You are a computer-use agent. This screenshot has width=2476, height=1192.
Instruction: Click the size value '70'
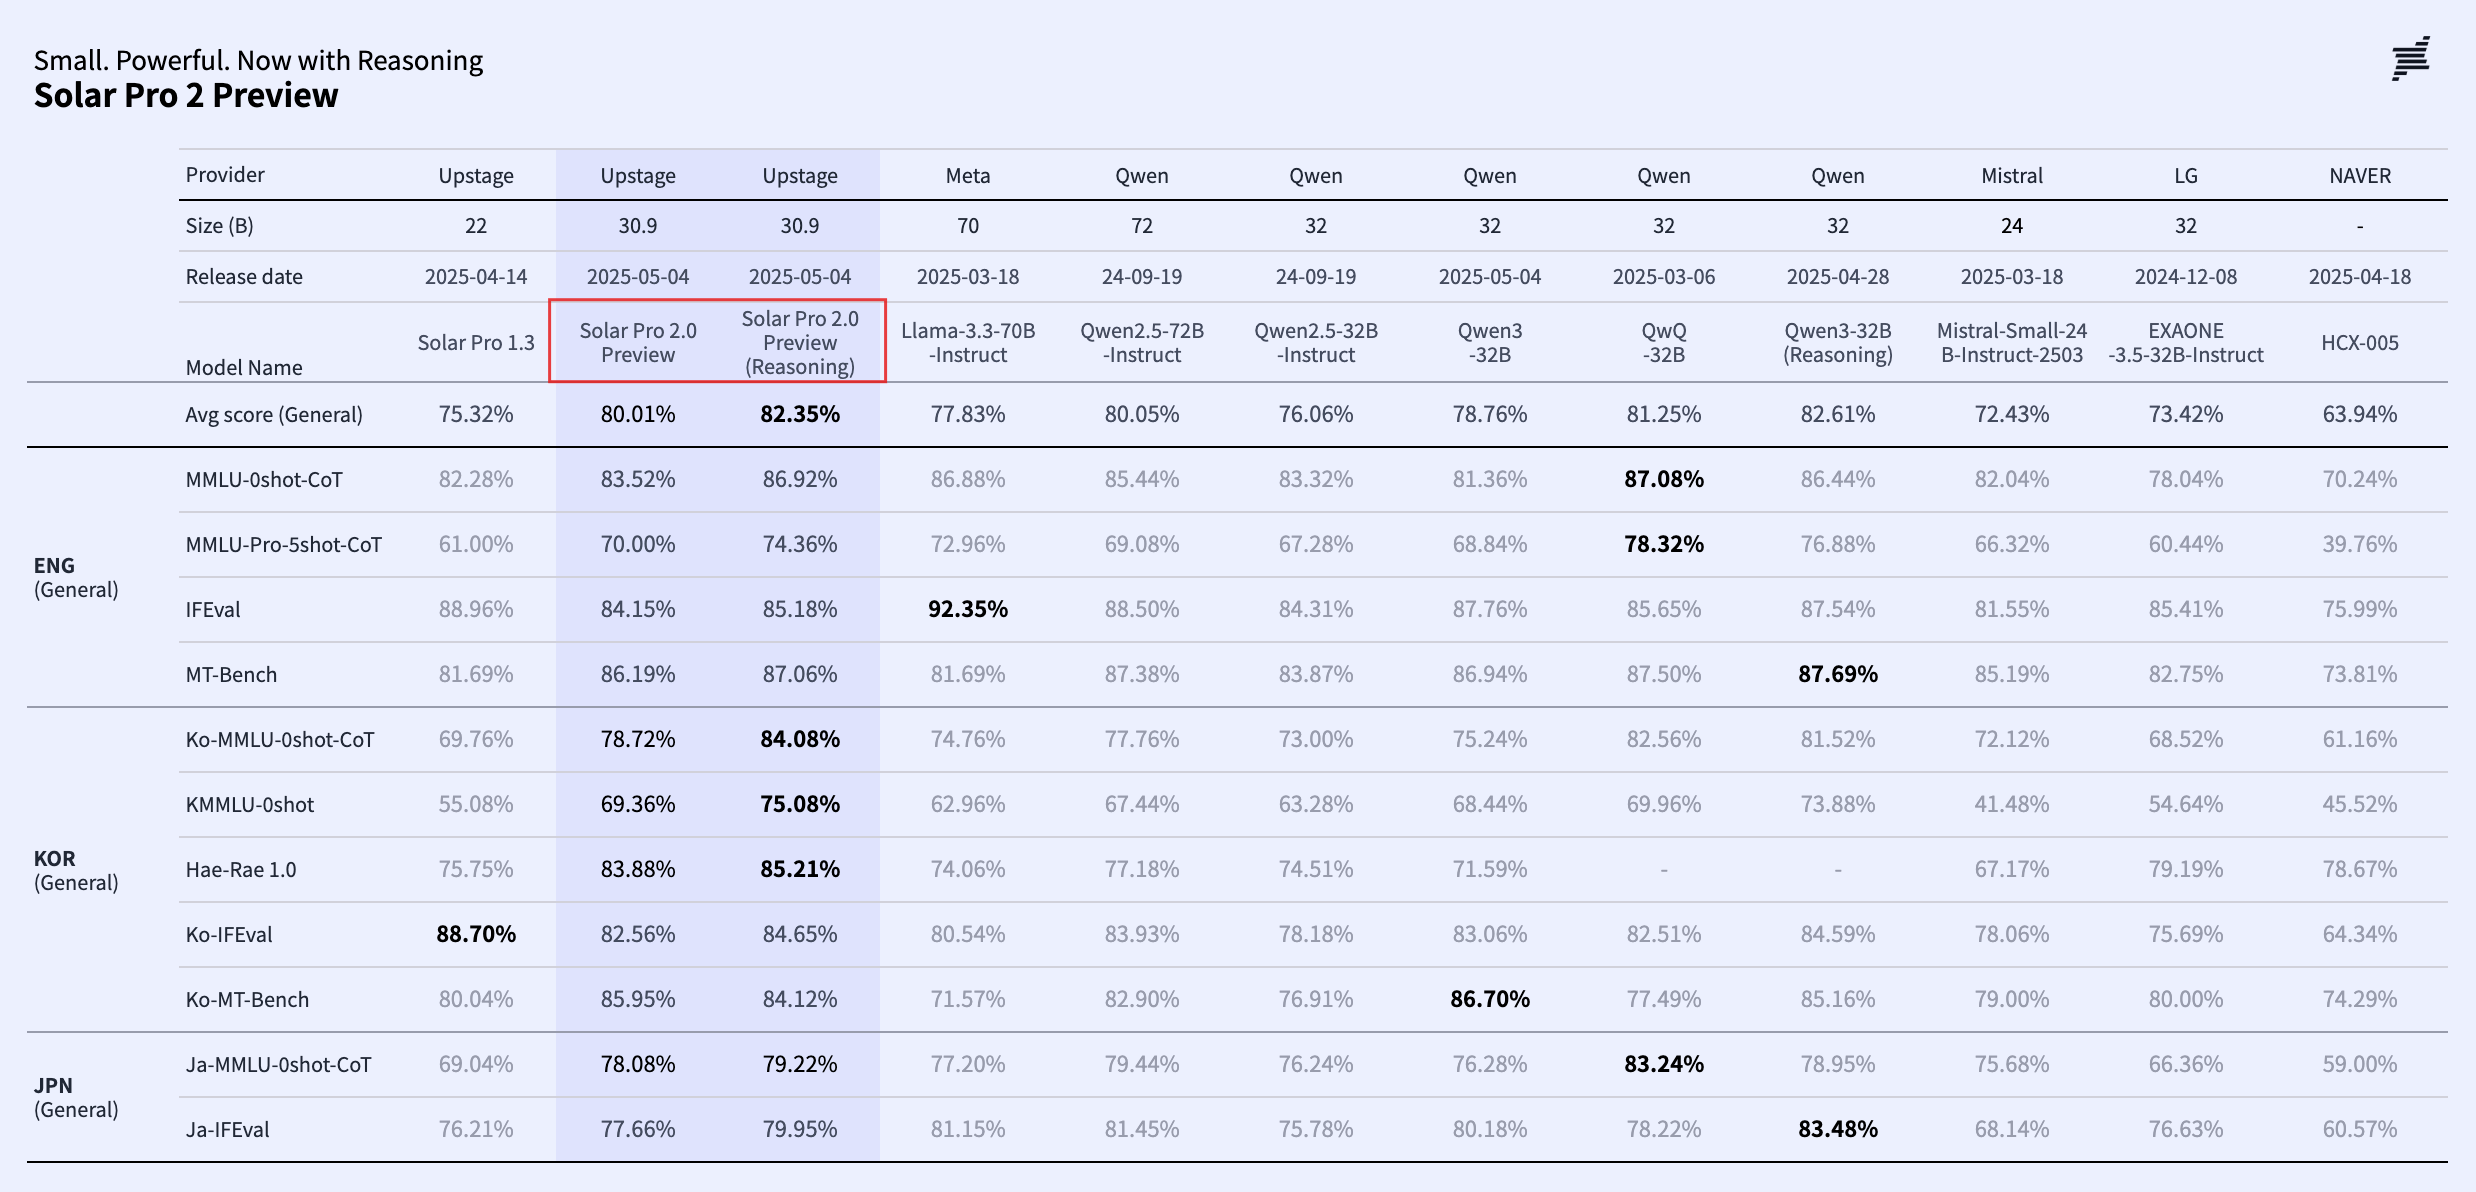[968, 226]
